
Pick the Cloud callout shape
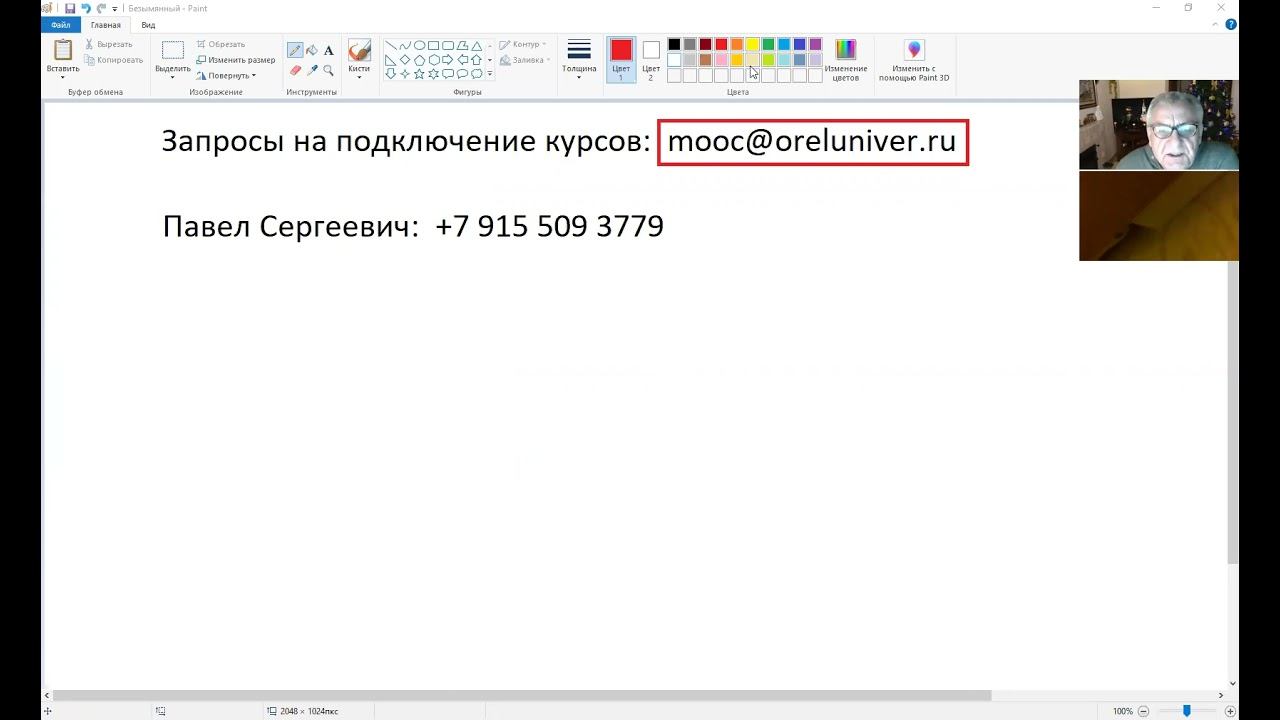[x=477, y=74]
